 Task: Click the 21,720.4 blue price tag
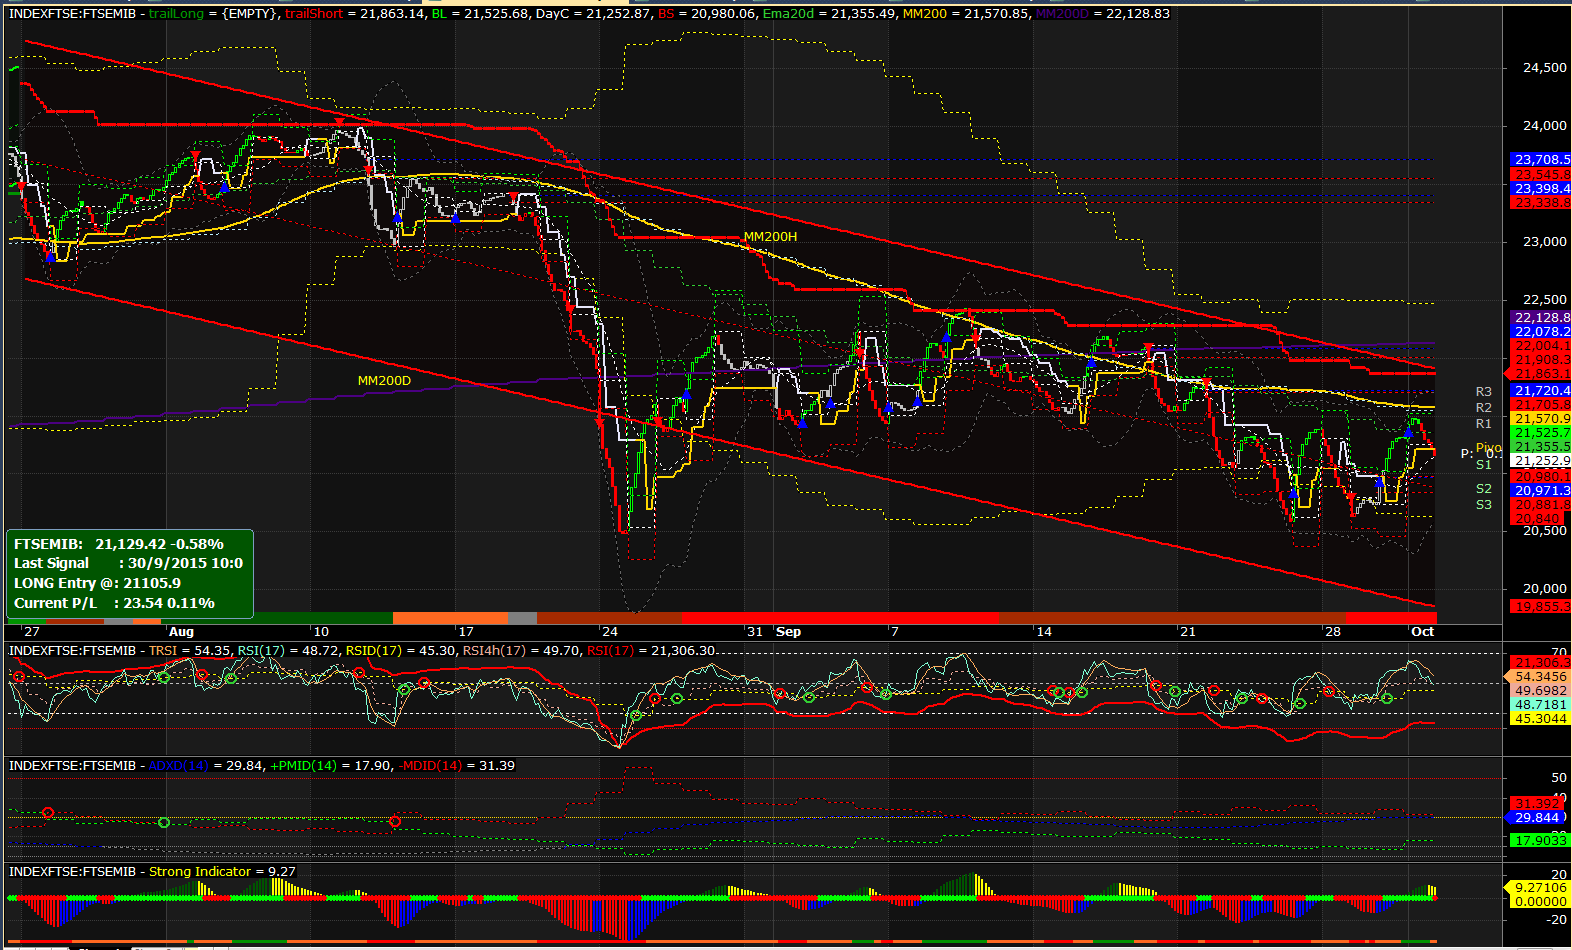[1541, 391]
